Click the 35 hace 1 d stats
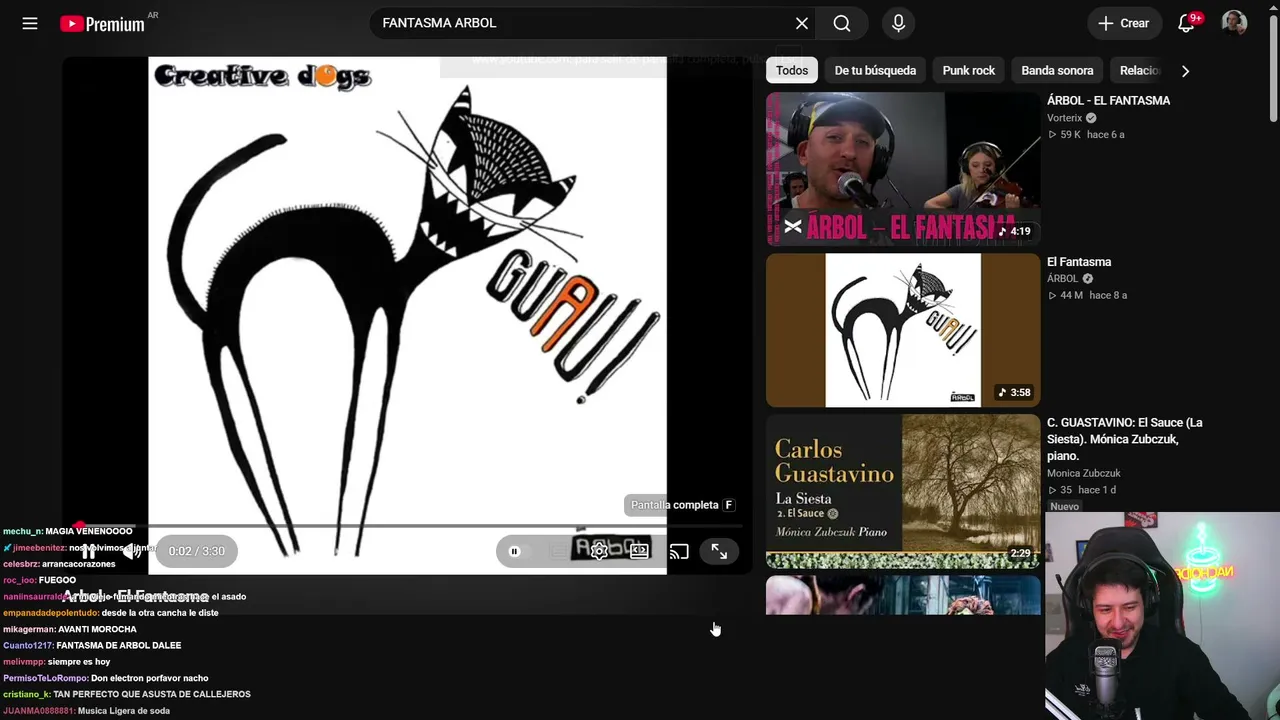This screenshot has height=720, width=1280. point(1081,490)
